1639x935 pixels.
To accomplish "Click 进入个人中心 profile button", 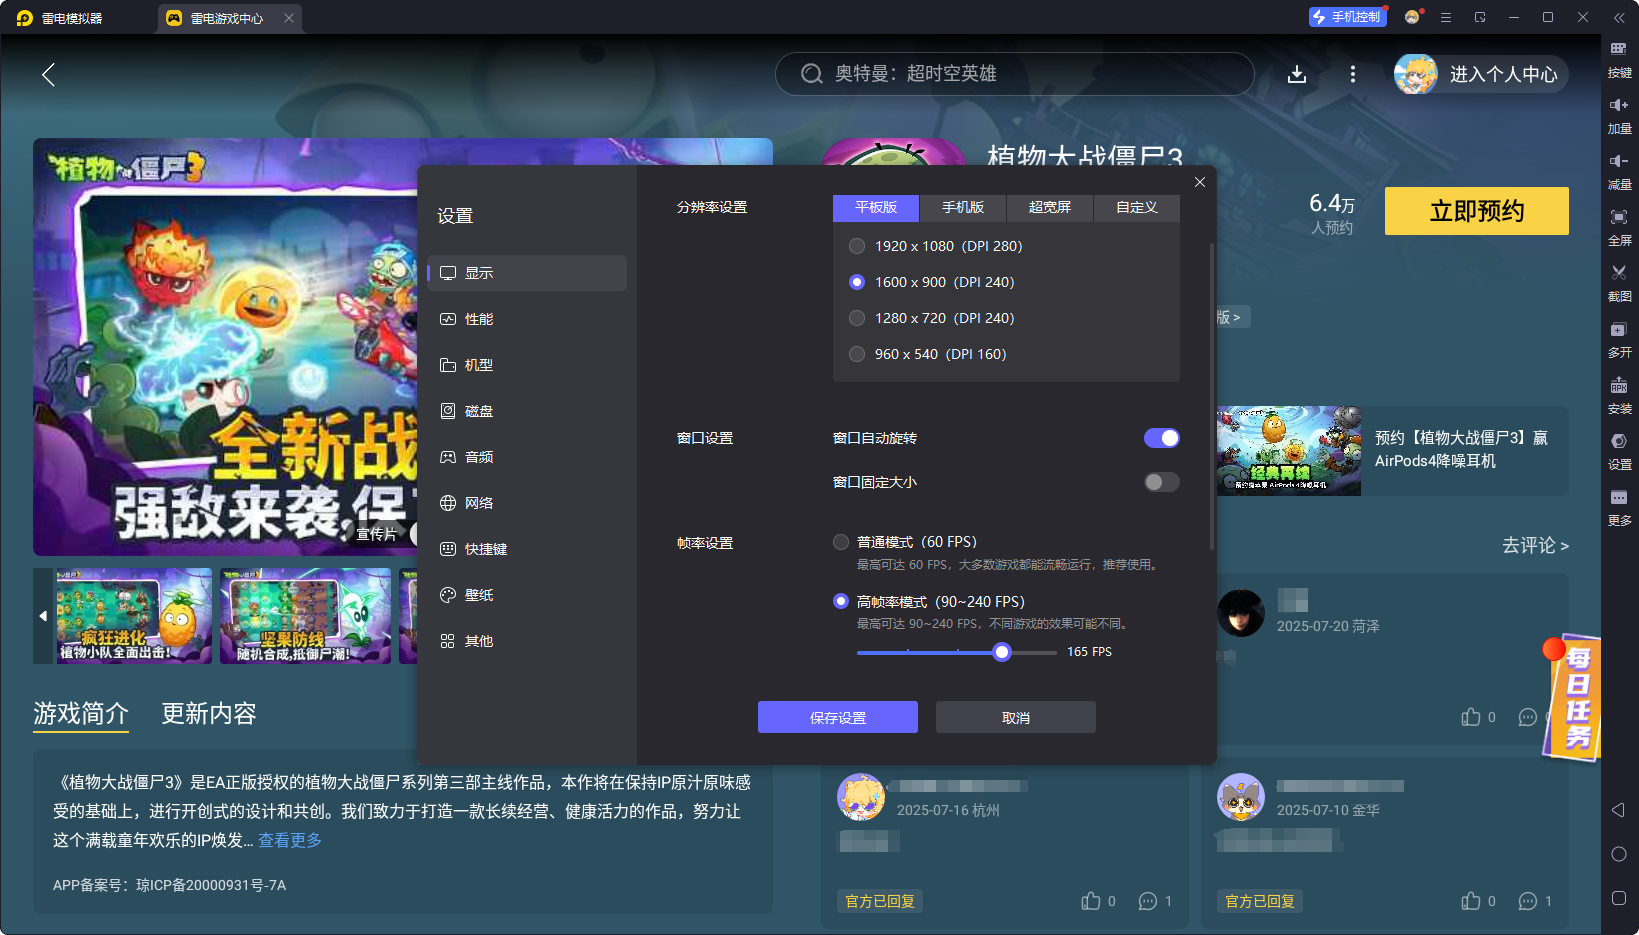I will [x=1481, y=74].
